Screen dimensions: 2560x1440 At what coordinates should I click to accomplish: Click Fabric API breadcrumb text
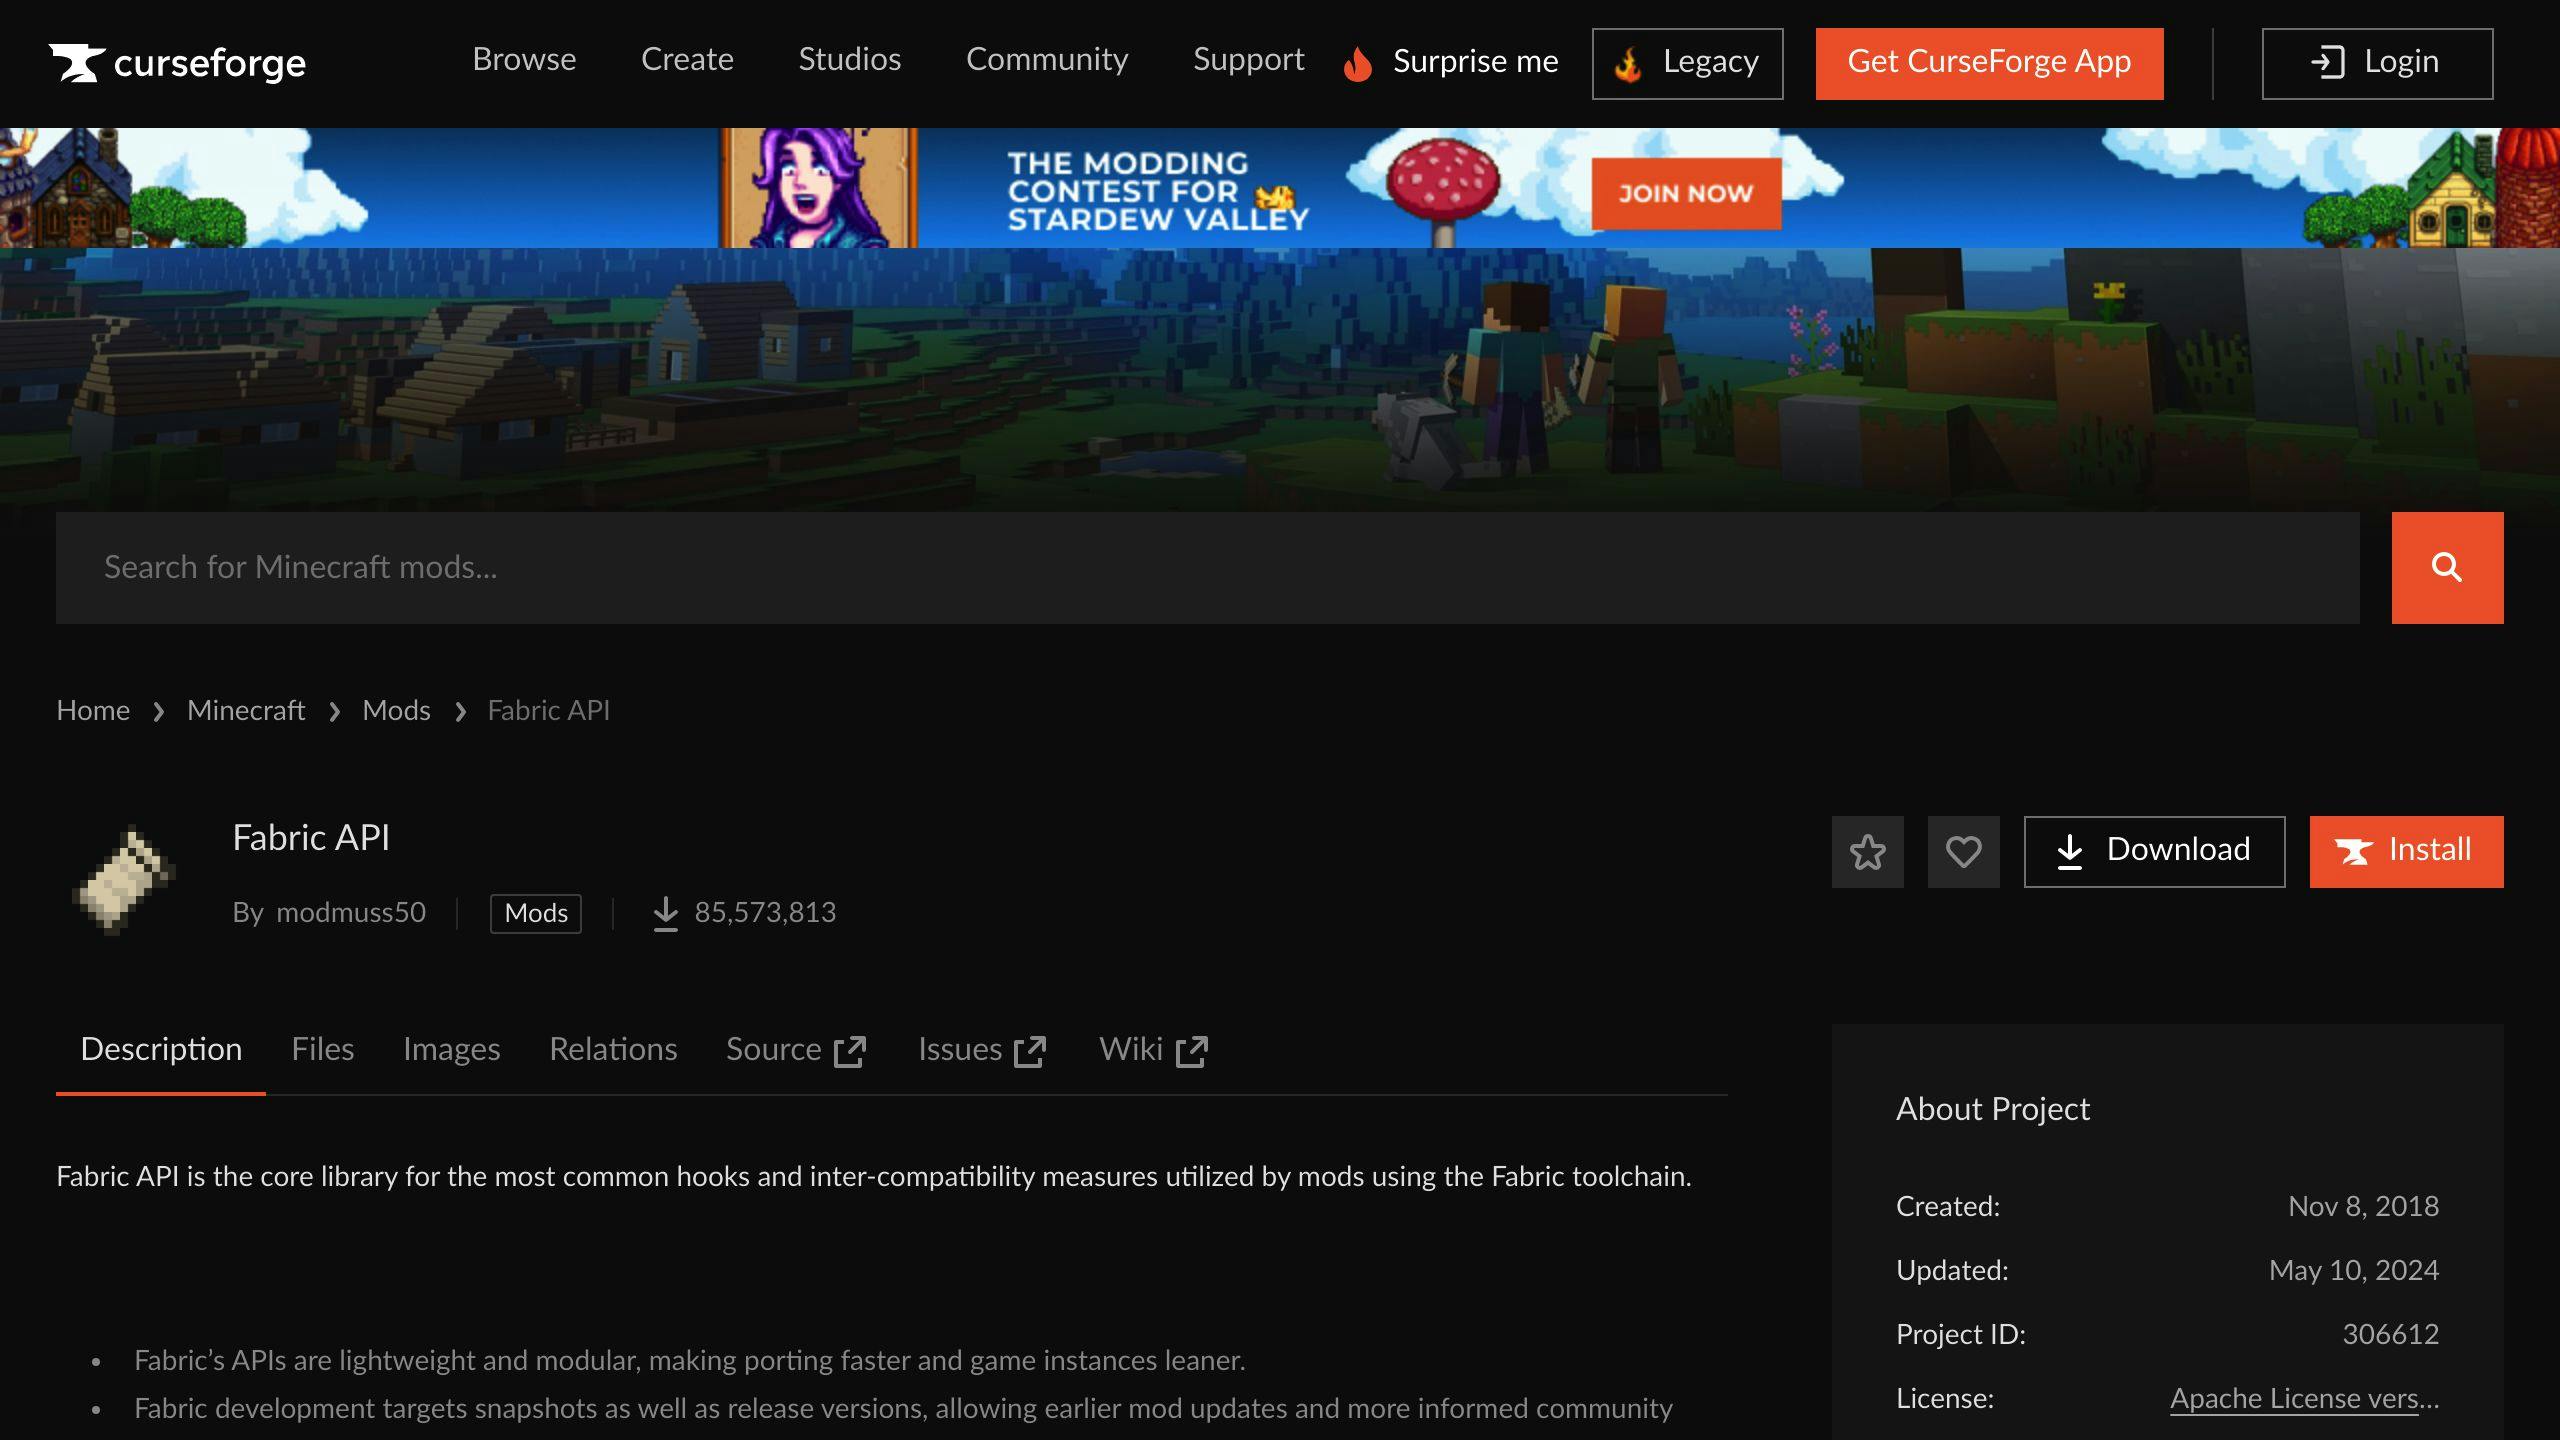click(x=548, y=711)
